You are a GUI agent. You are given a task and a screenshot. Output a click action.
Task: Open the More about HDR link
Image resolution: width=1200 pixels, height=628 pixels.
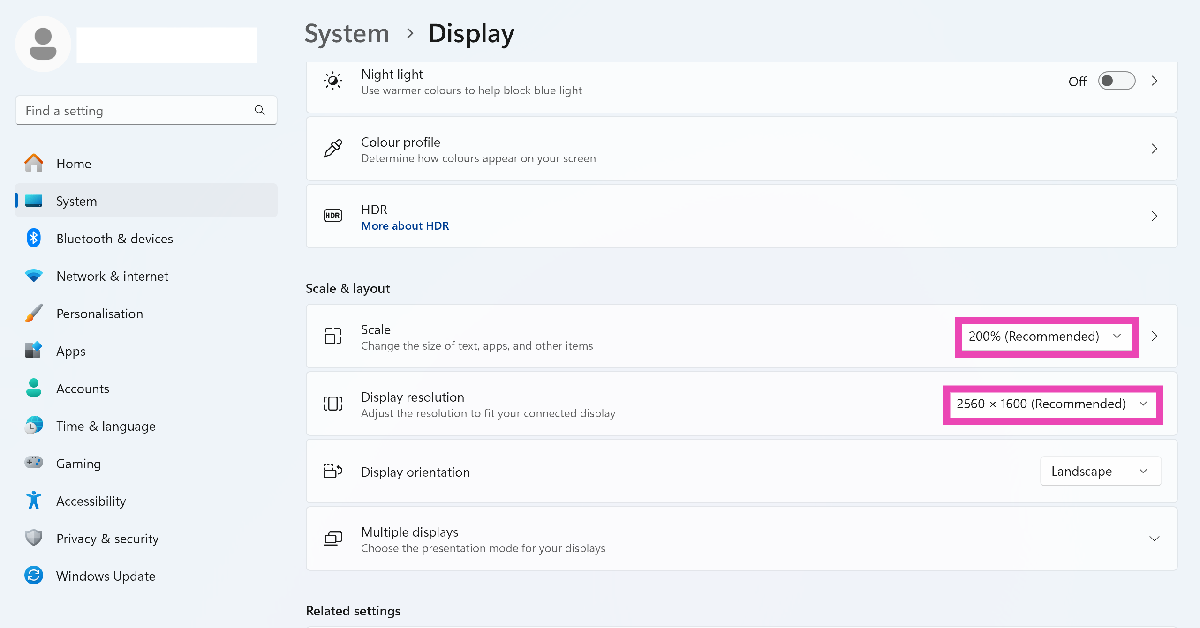(405, 226)
